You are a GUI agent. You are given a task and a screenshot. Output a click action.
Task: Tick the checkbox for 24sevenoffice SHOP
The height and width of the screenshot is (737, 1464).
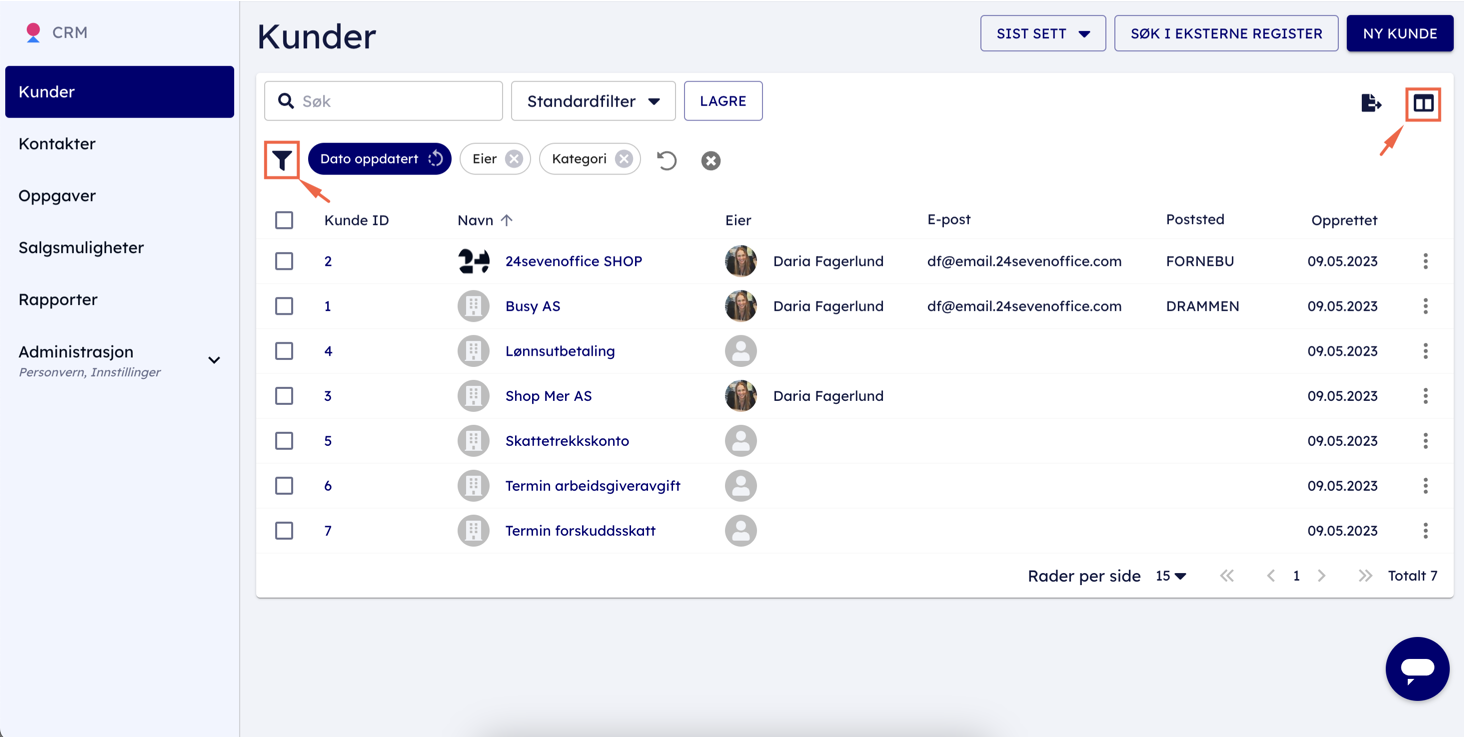284,261
